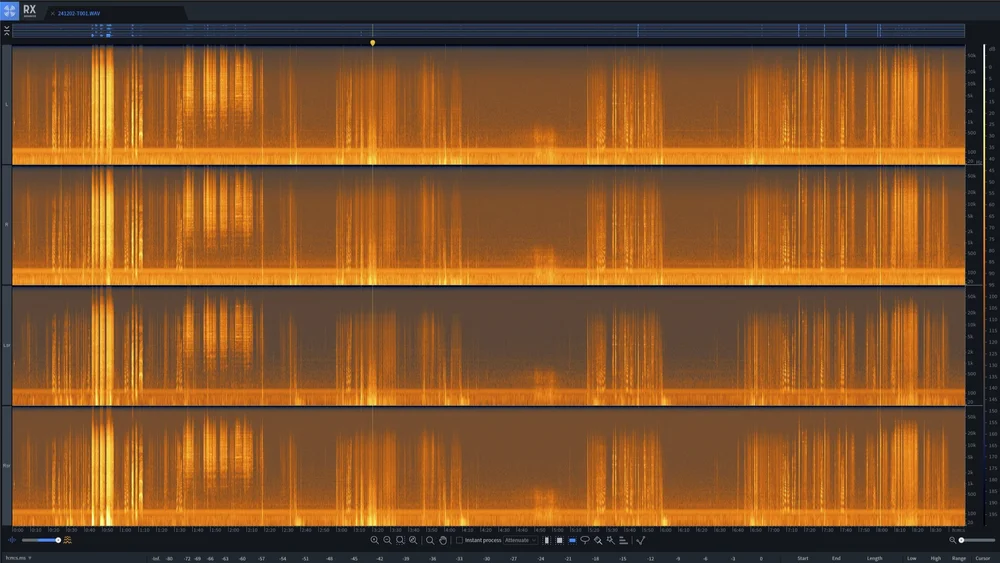
Task: Click the time ruler below the spectrogram
Action: pyautogui.click(x=489, y=530)
